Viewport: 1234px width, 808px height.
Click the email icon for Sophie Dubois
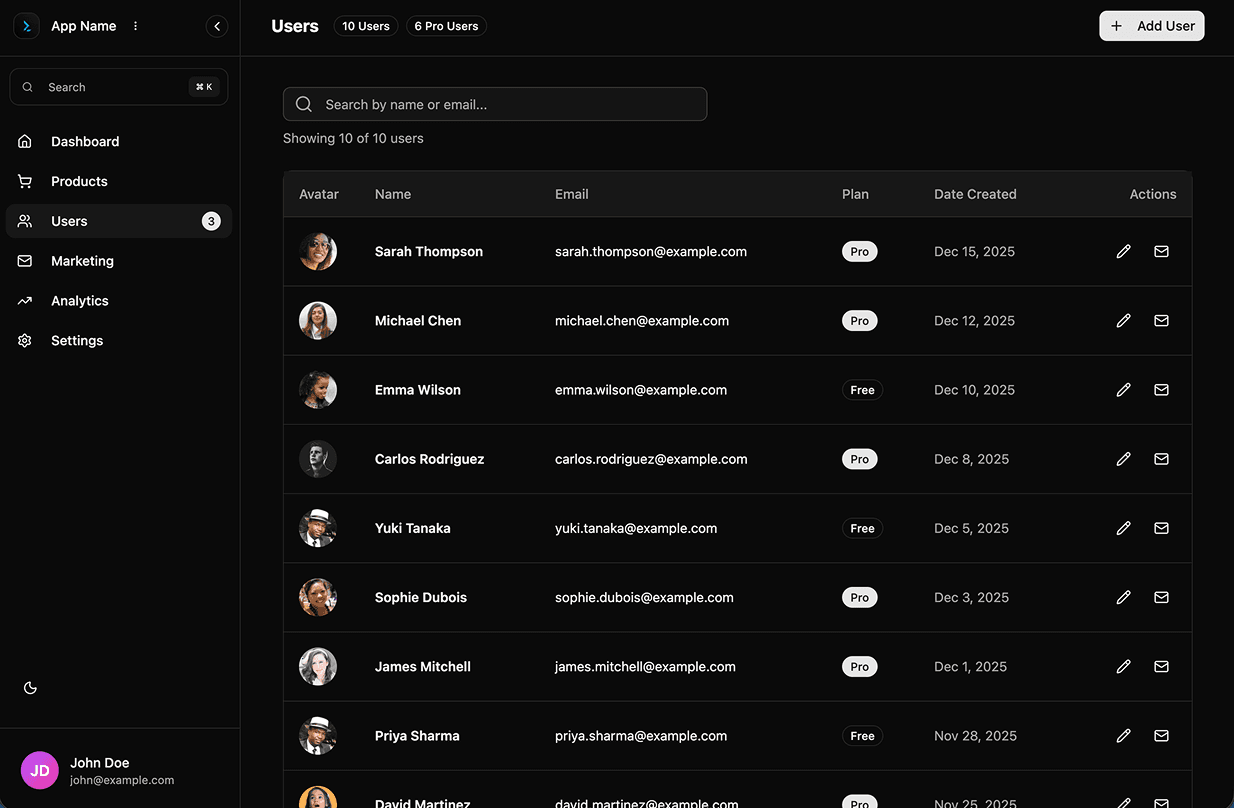point(1161,597)
